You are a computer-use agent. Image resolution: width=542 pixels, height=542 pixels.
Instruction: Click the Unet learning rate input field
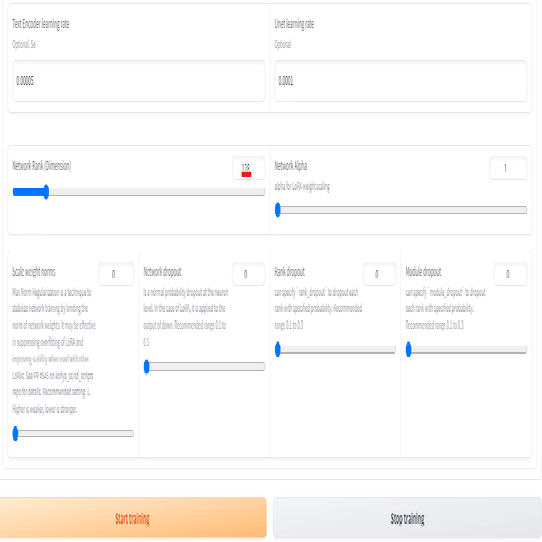point(401,81)
